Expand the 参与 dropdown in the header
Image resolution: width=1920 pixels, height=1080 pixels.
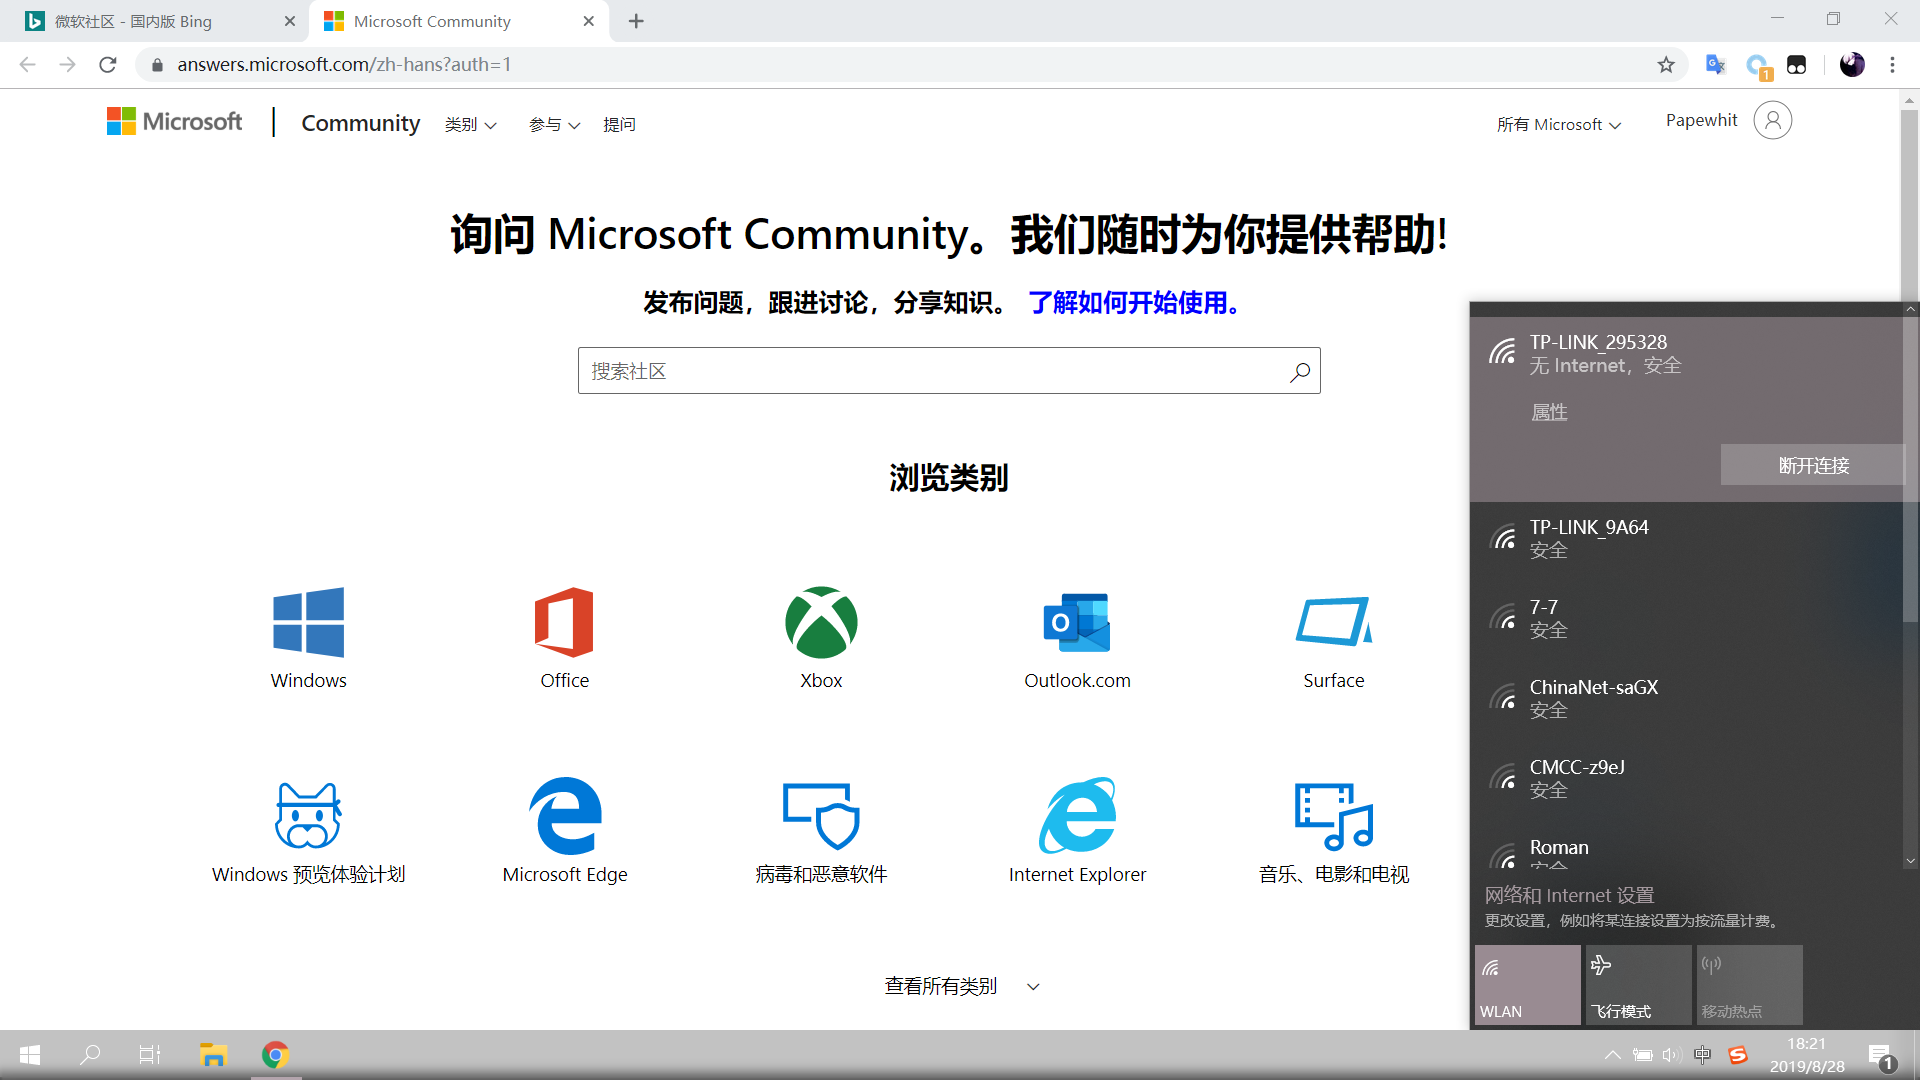(554, 125)
